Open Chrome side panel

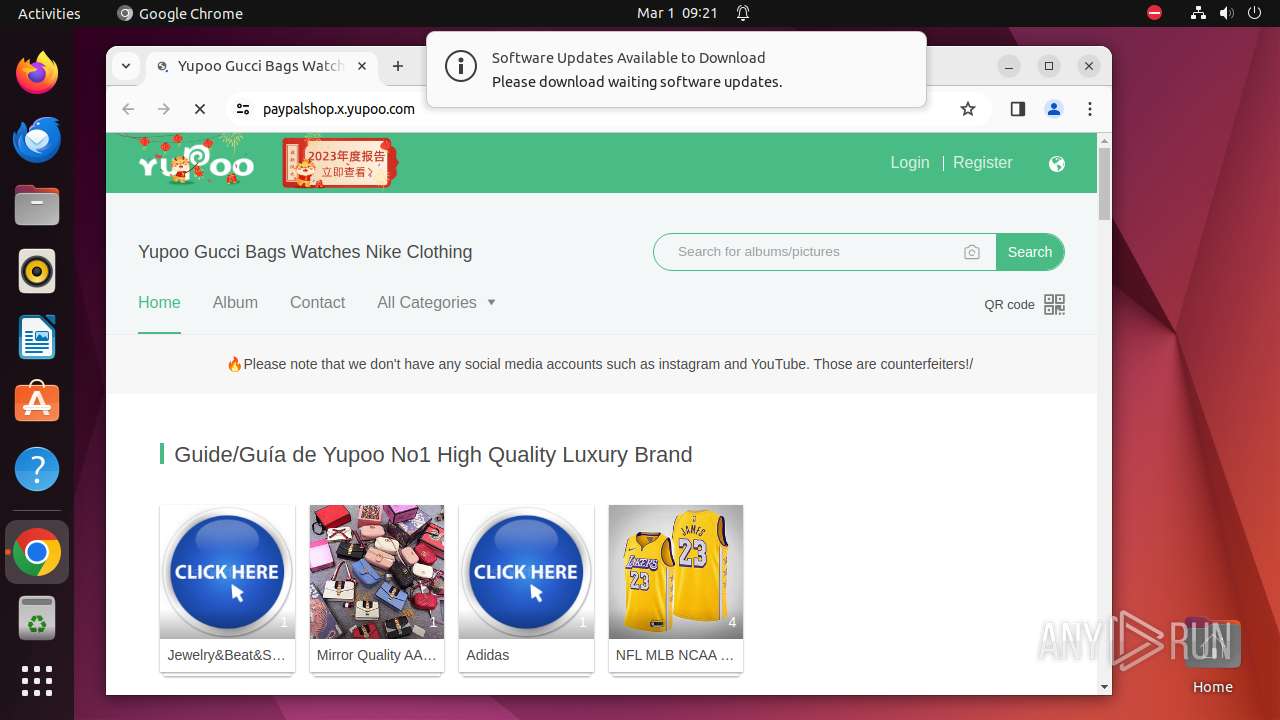coord(1018,109)
